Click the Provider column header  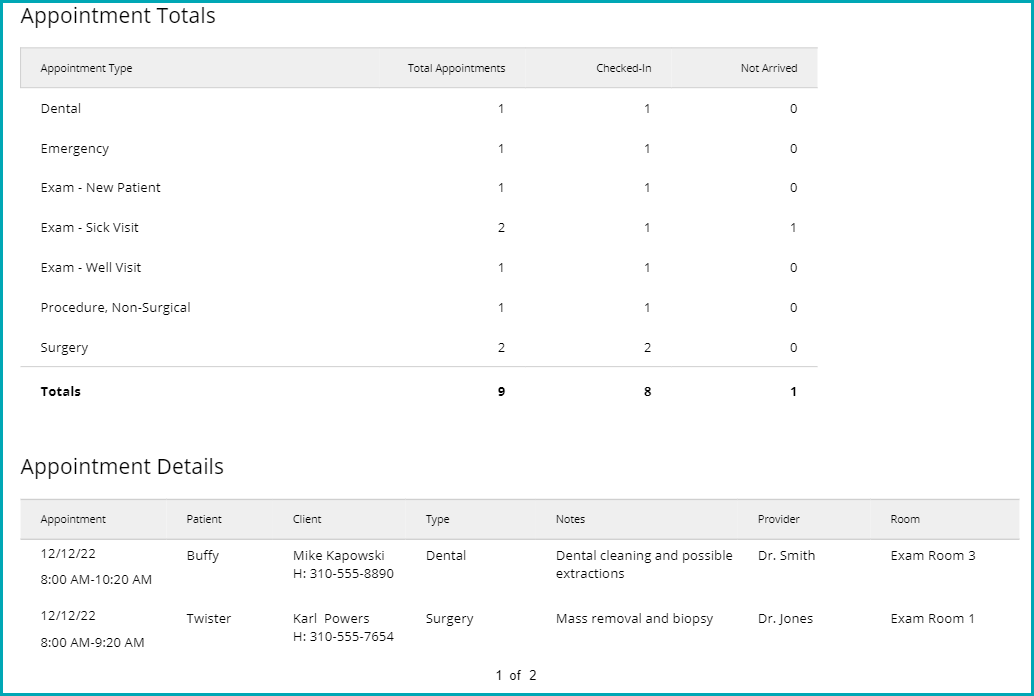pos(779,520)
